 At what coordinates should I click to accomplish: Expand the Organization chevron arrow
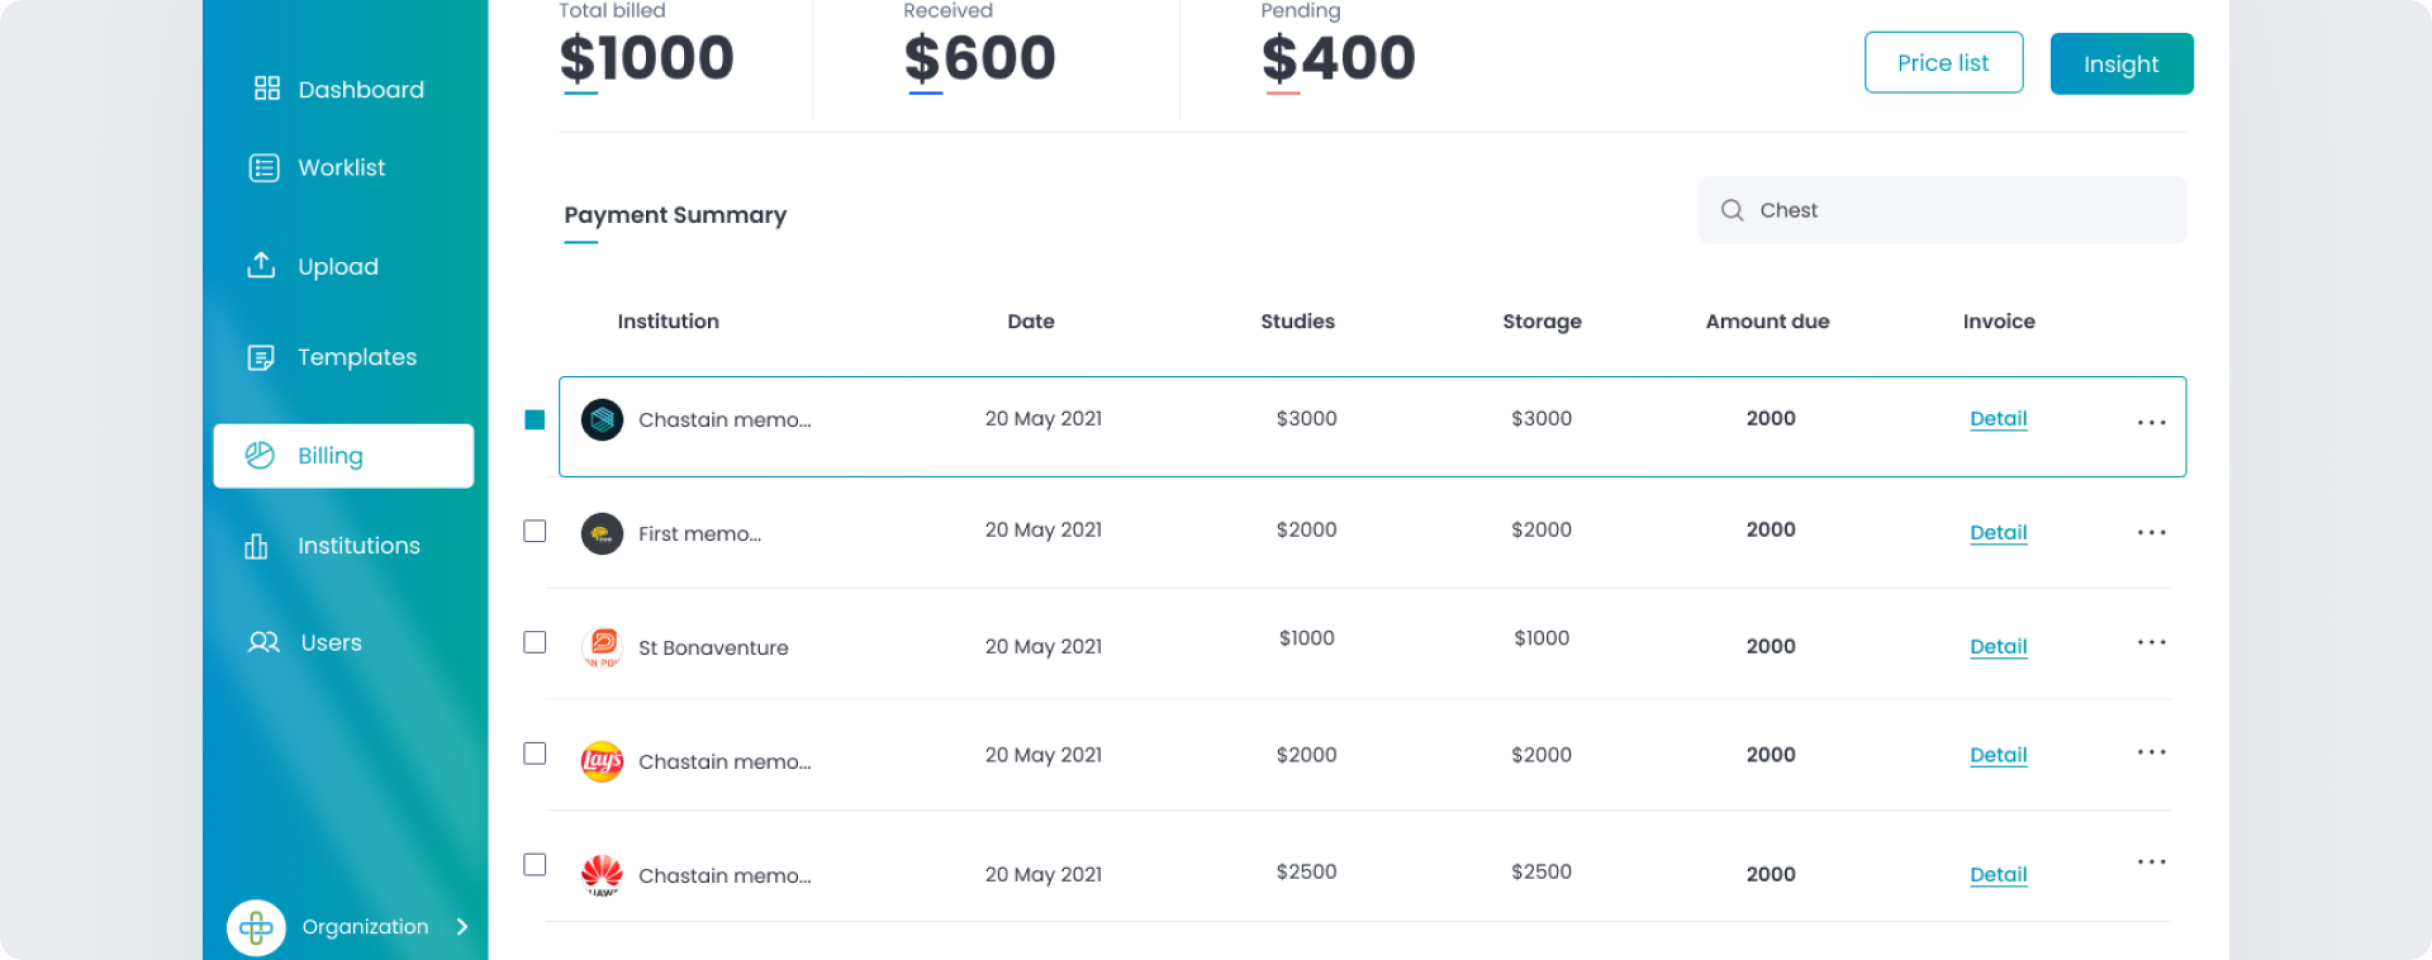point(462,927)
